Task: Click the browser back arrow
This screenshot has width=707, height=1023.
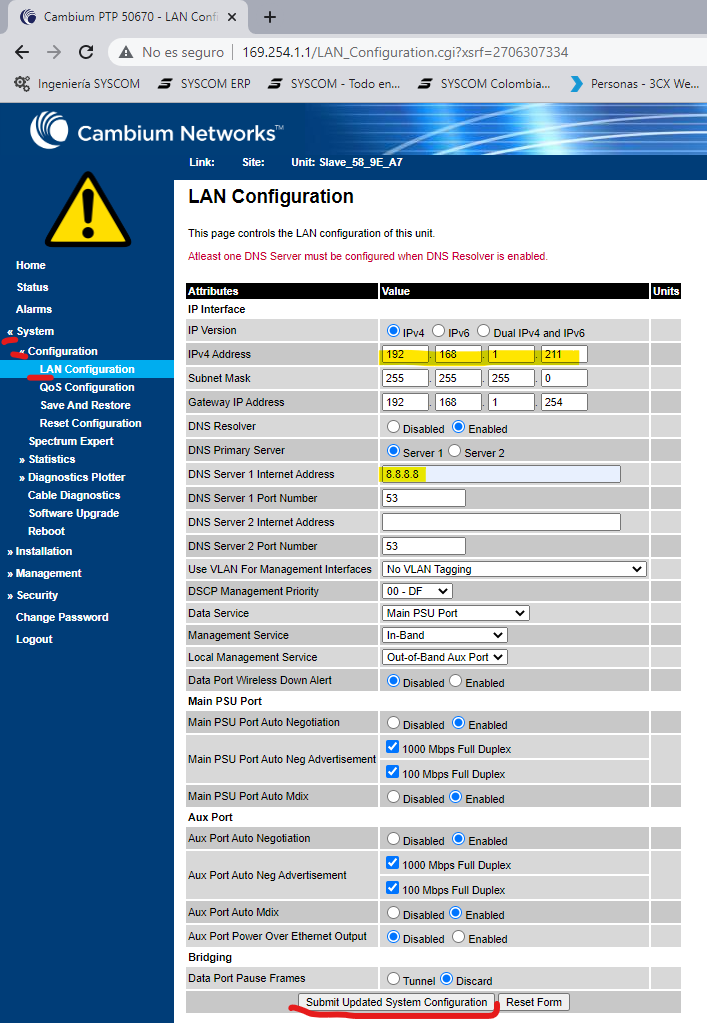Action: point(22,52)
